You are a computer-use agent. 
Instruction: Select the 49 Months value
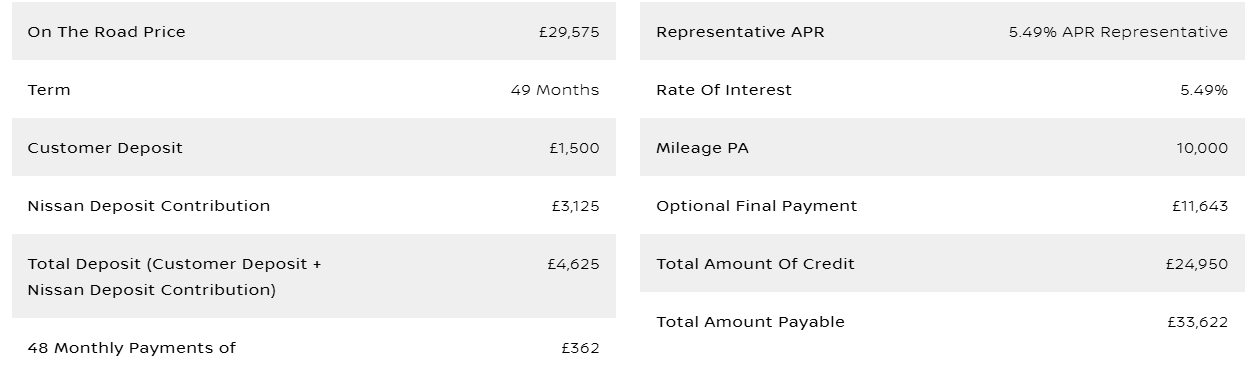coord(554,90)
